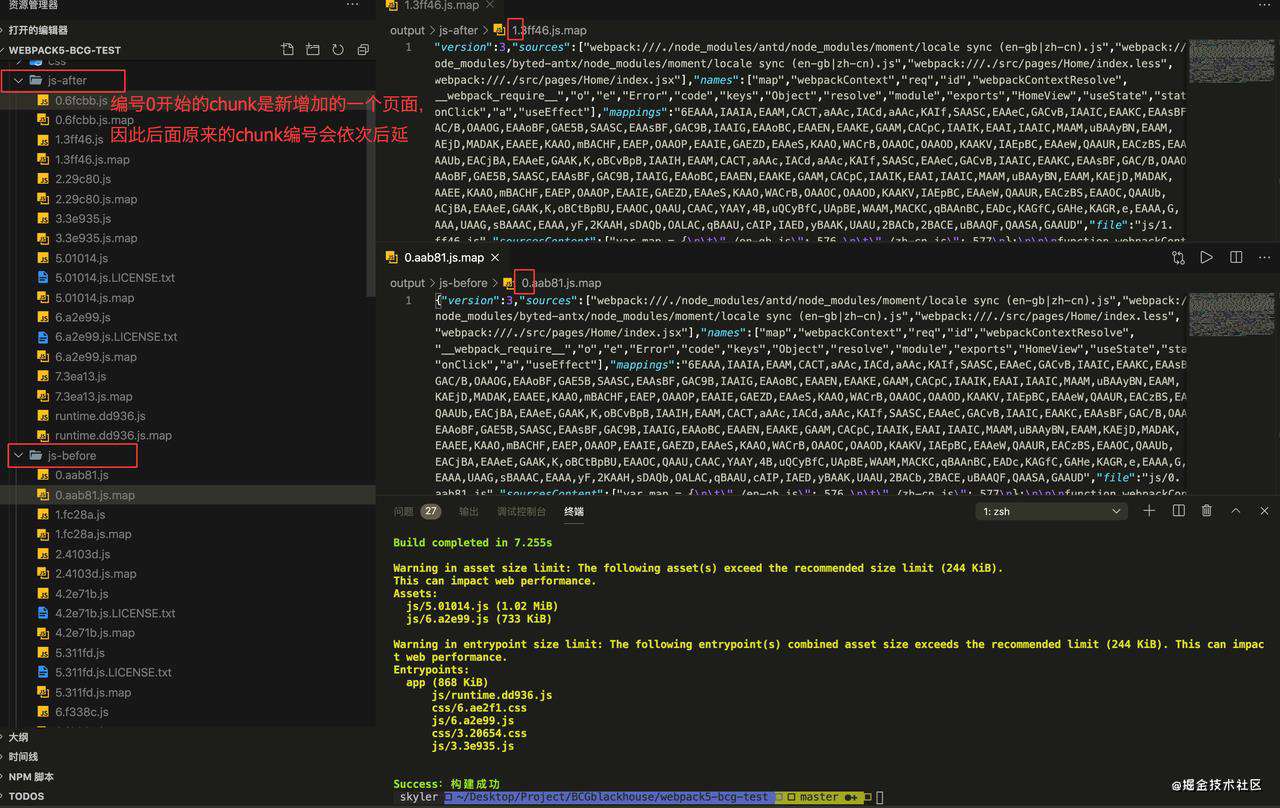Open compare changes icon in lower editor
1280x808 pixels.
(1179, 257)
